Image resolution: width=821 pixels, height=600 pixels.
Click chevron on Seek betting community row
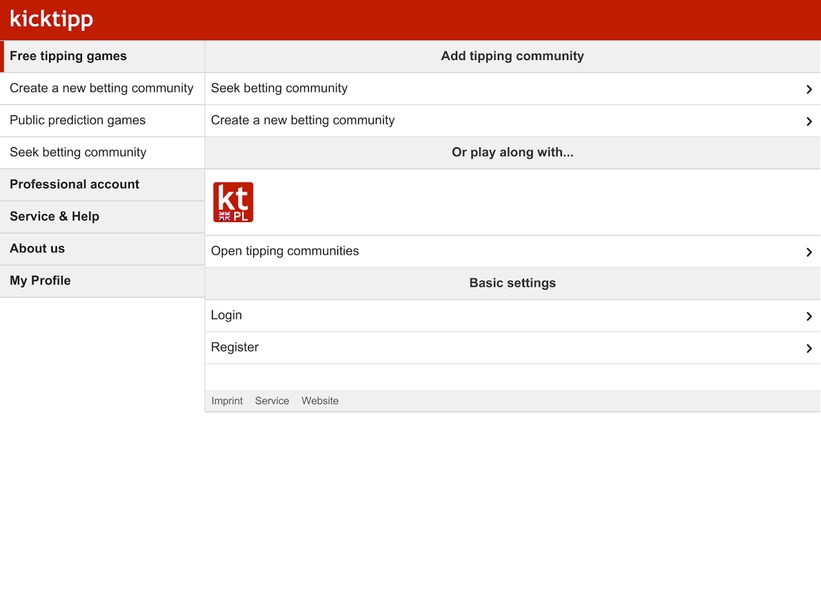(809, 89)
